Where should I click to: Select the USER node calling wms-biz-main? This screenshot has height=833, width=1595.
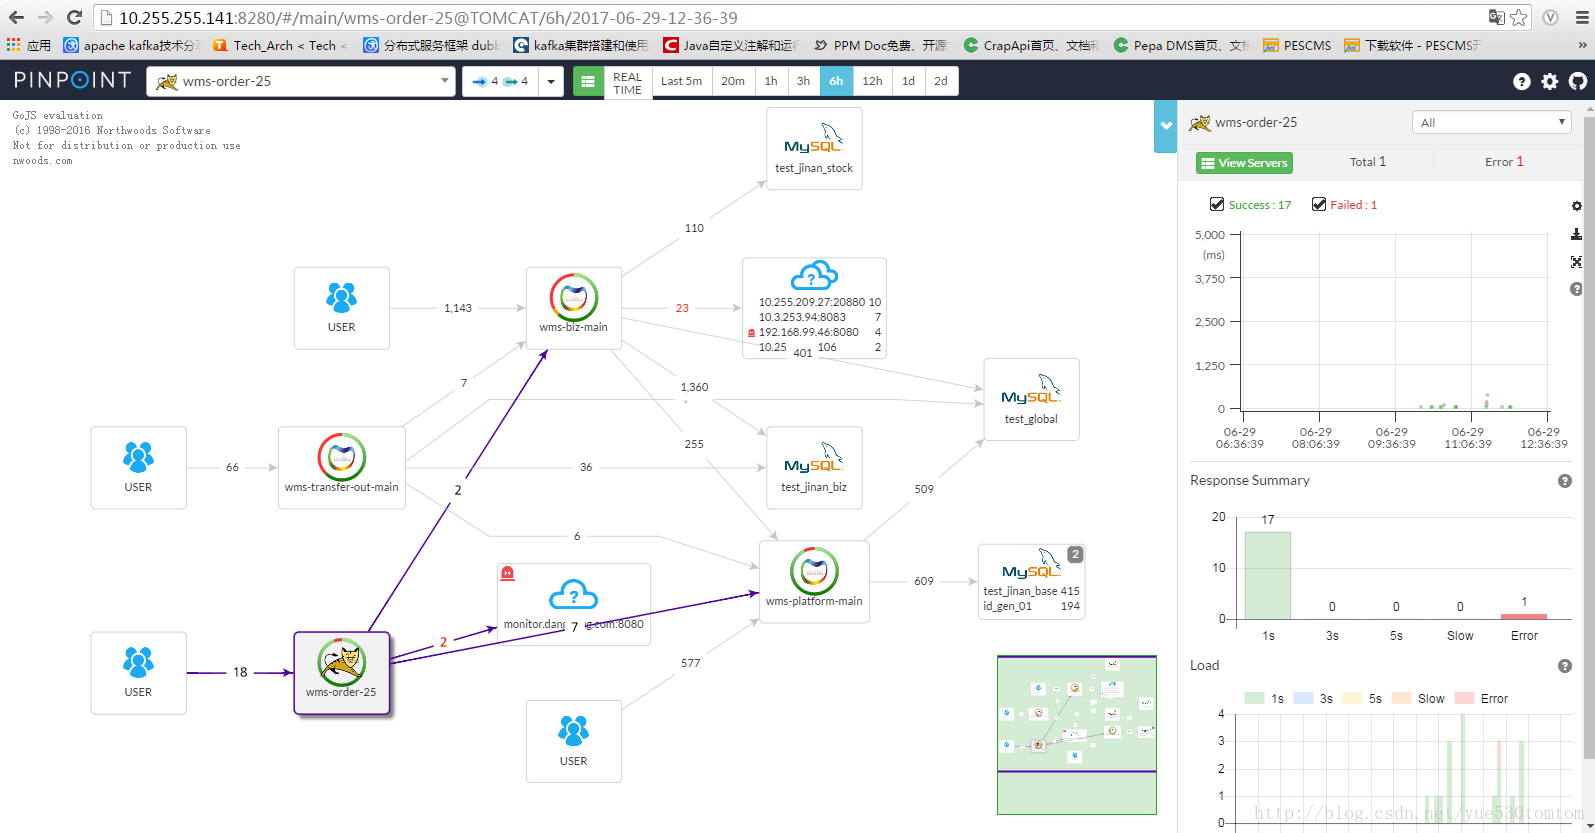341,308
